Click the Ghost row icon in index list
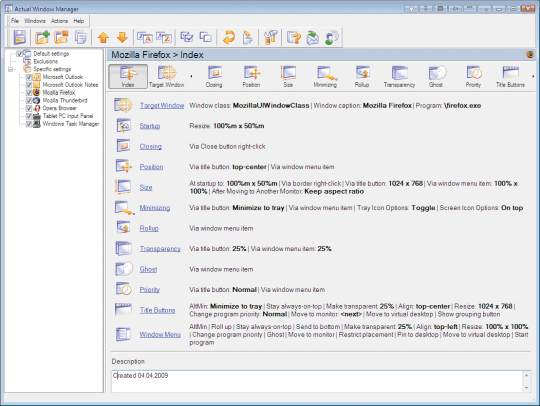Viewport: 540px width, 406px height. tap(124, 269)
